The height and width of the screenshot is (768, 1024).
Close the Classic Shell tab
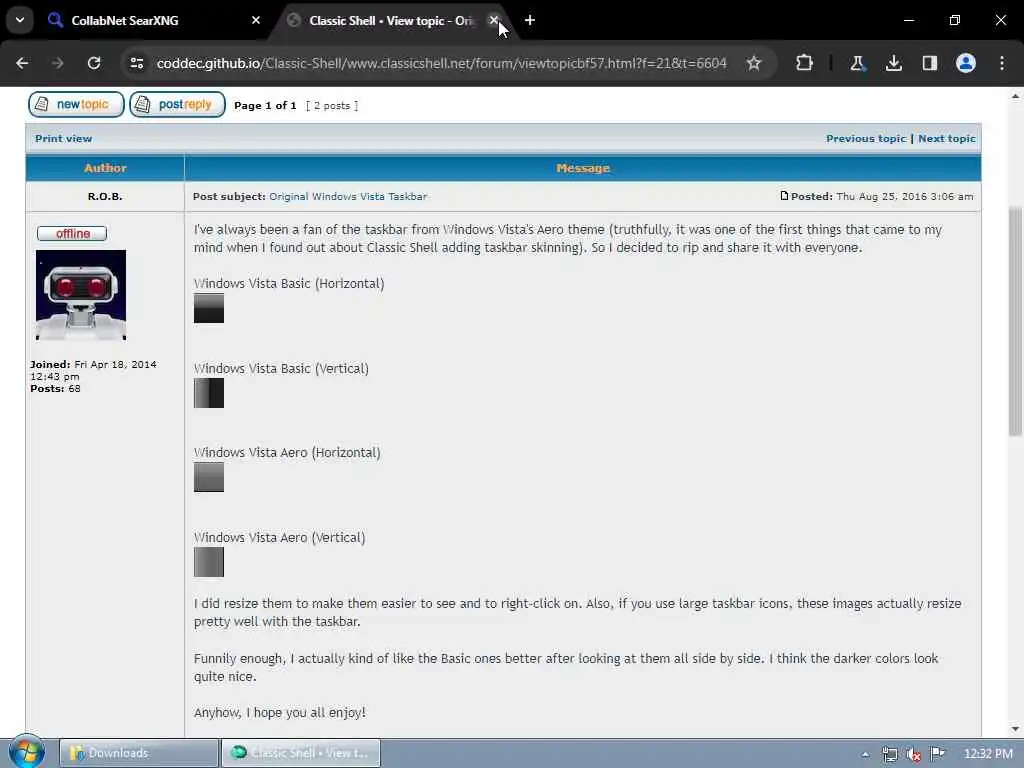[494, 20]
